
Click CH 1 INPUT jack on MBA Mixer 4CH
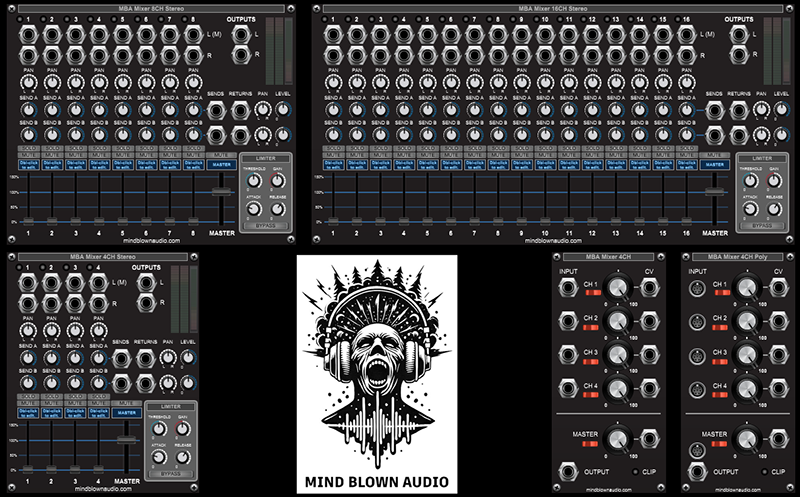(x=568, y=288)
